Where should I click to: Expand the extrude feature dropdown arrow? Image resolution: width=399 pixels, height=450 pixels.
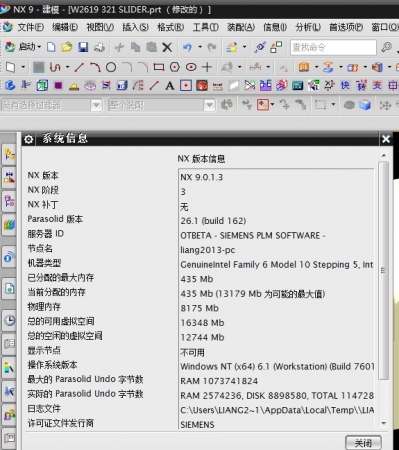pyautogui.click(x=316, y=67)
